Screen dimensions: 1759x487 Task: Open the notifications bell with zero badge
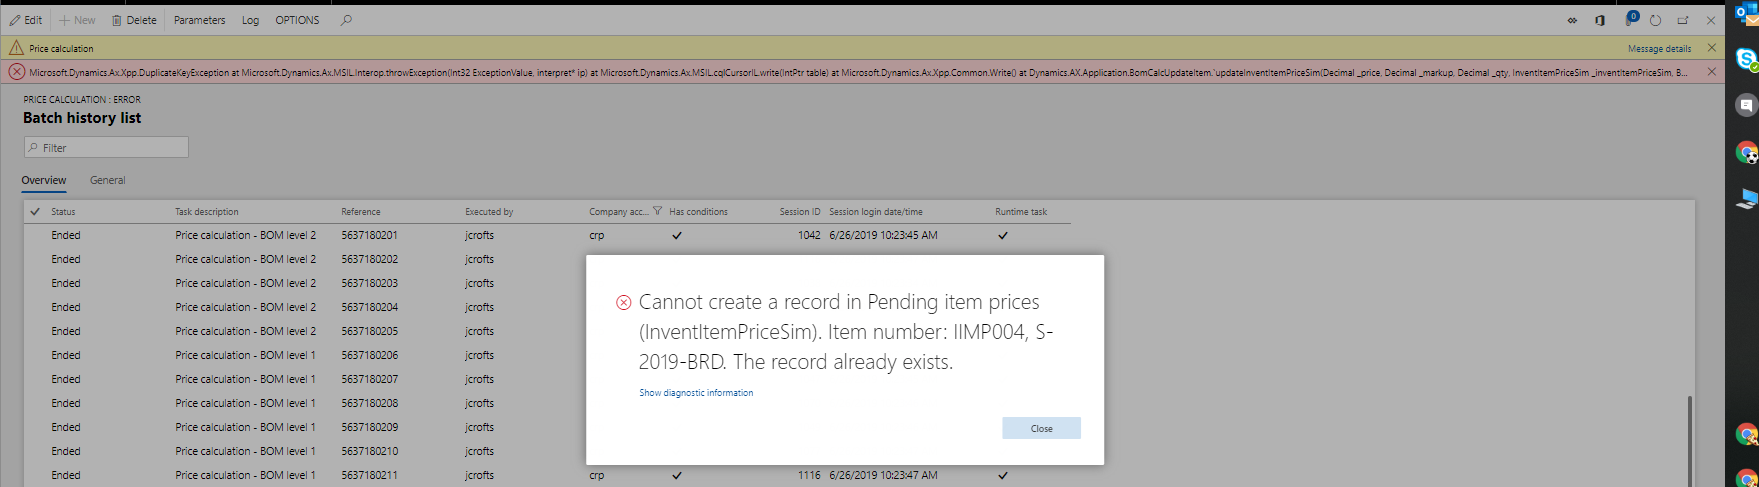[x=1631, y=19]
